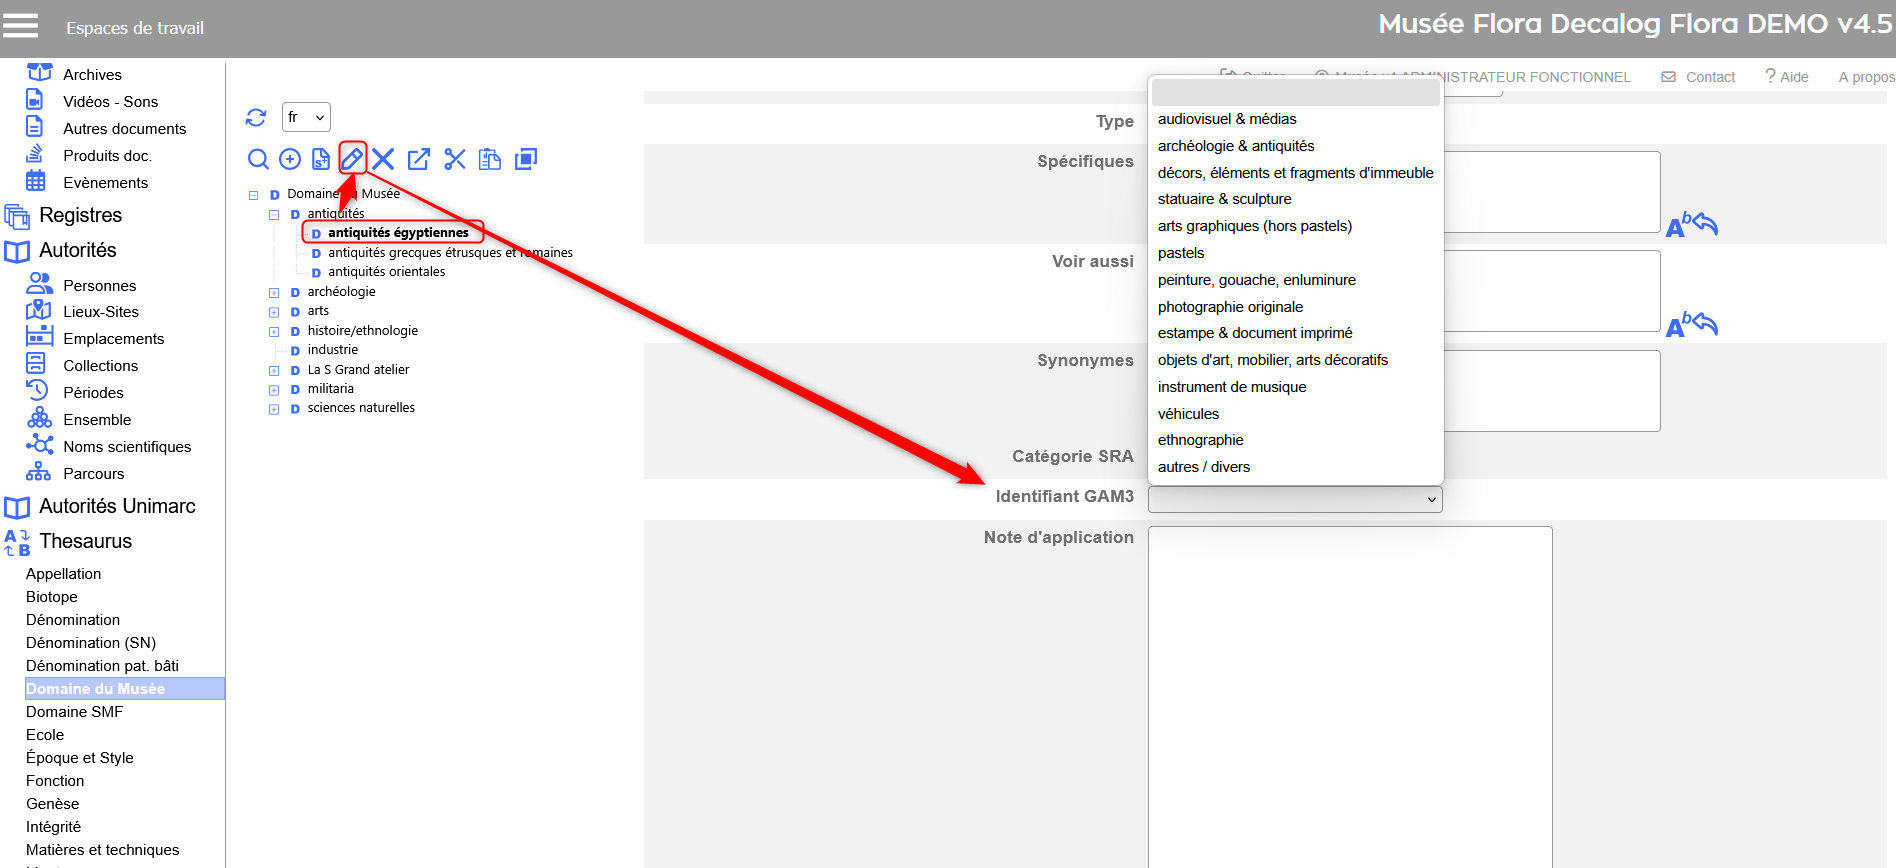Collapse the antiquités tree node
This screenshot has height=868, width=1896.
(x=274, y=215)
